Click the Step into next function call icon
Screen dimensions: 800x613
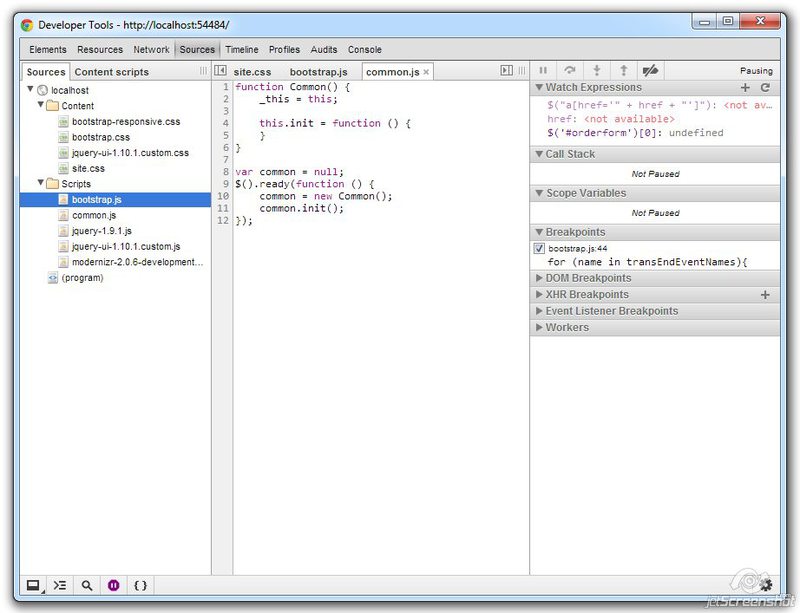[x=596, y=70]
